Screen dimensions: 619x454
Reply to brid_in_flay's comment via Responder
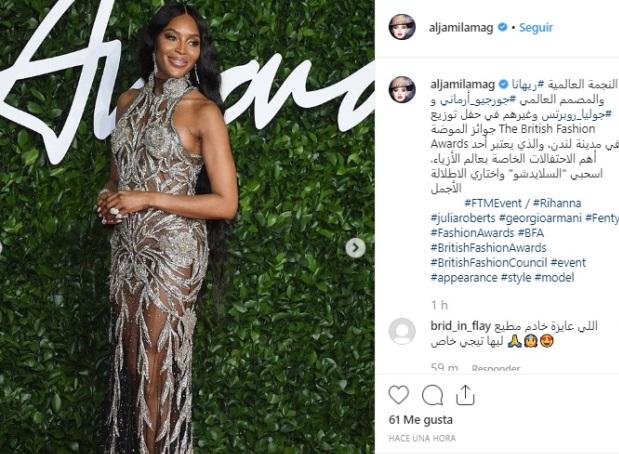496,368
